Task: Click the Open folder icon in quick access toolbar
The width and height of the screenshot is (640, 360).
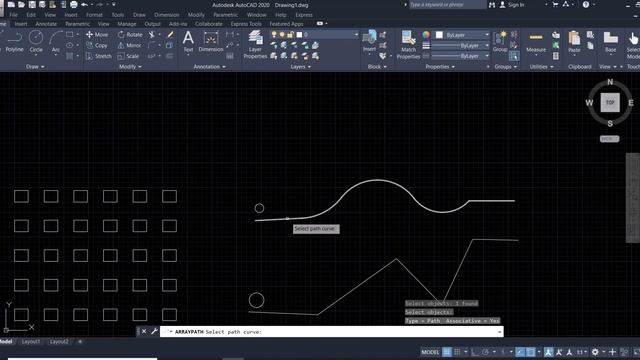Action: click(21, 5)
